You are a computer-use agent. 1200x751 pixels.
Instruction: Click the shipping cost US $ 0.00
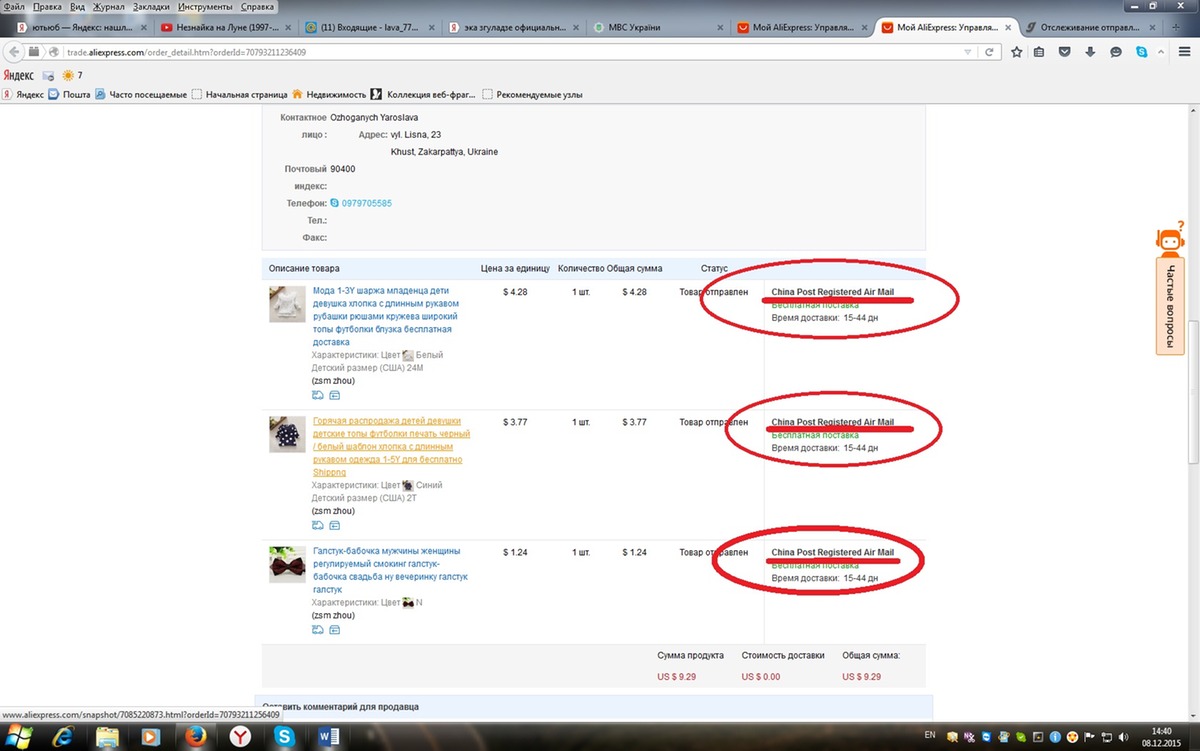(762, 677)
